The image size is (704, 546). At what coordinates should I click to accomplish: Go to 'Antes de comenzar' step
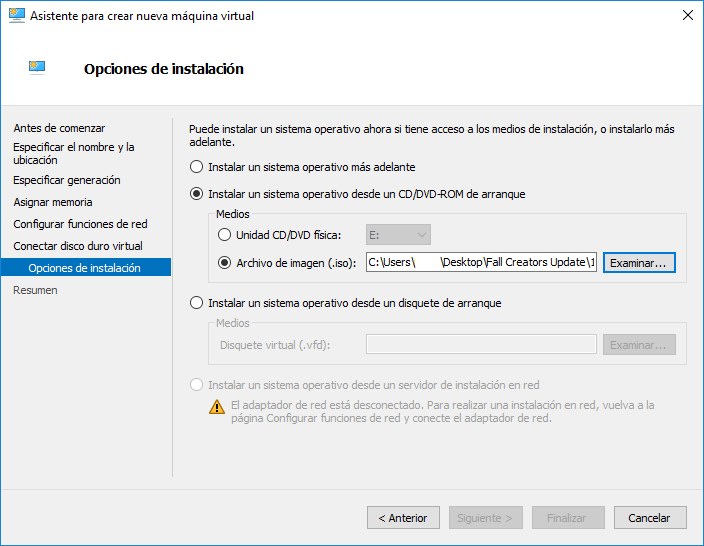[x=59, y=128]
